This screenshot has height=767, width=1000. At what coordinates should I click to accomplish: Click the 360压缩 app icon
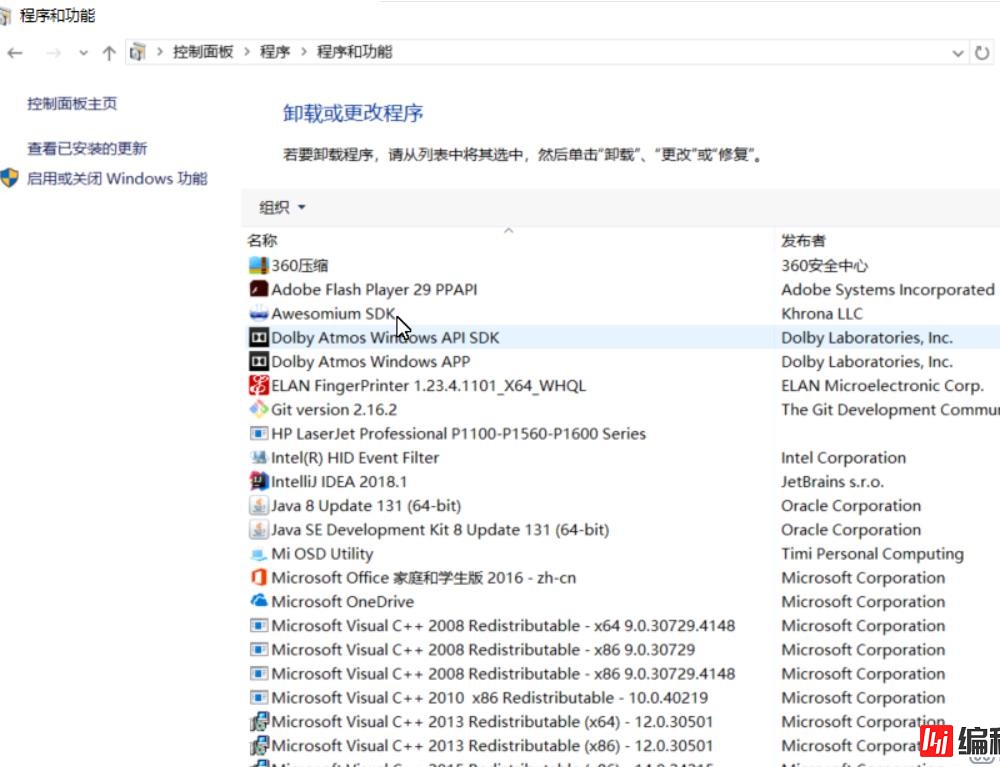(x=259, y=264)
